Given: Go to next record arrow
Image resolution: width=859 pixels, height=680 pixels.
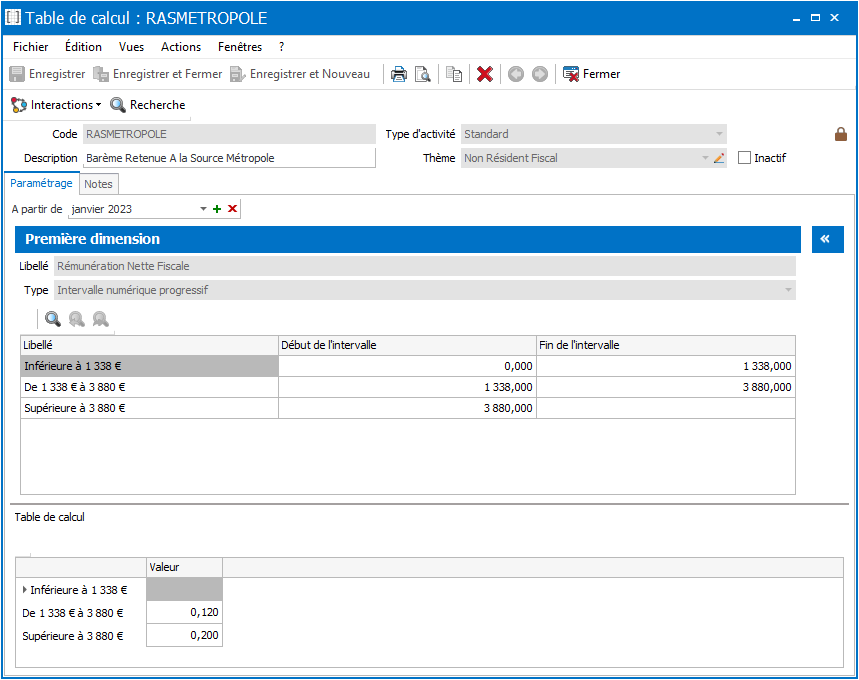Looking at the screenshot, I should [540, 74].
